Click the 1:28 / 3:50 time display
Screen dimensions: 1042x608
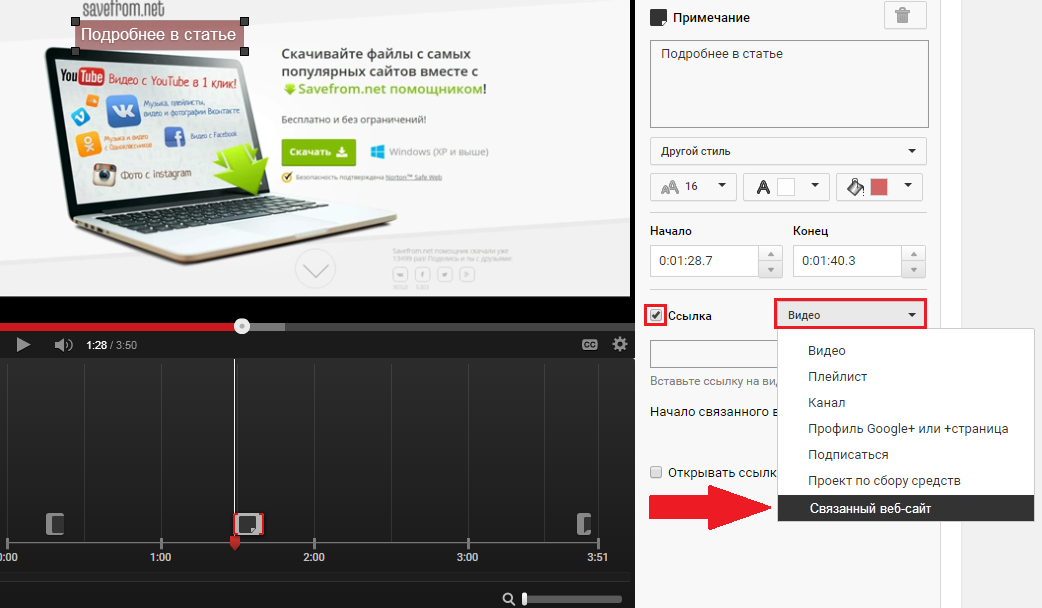[x=112, y=345]
